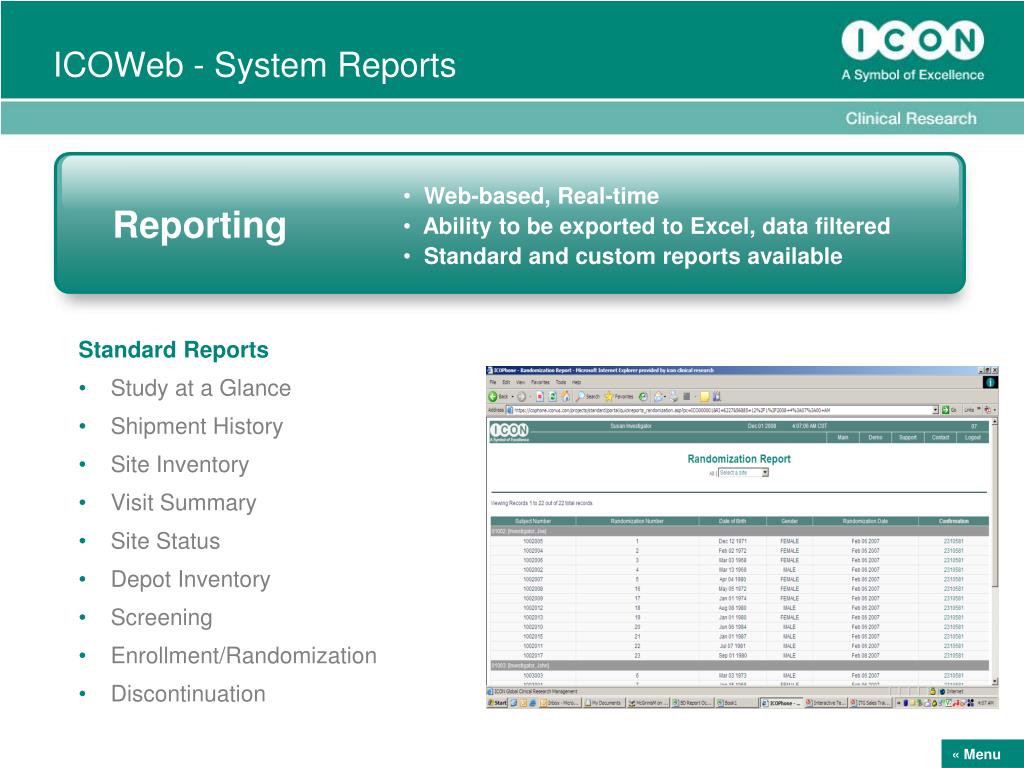Click the Standard Reports heading

tap(173, 349)
